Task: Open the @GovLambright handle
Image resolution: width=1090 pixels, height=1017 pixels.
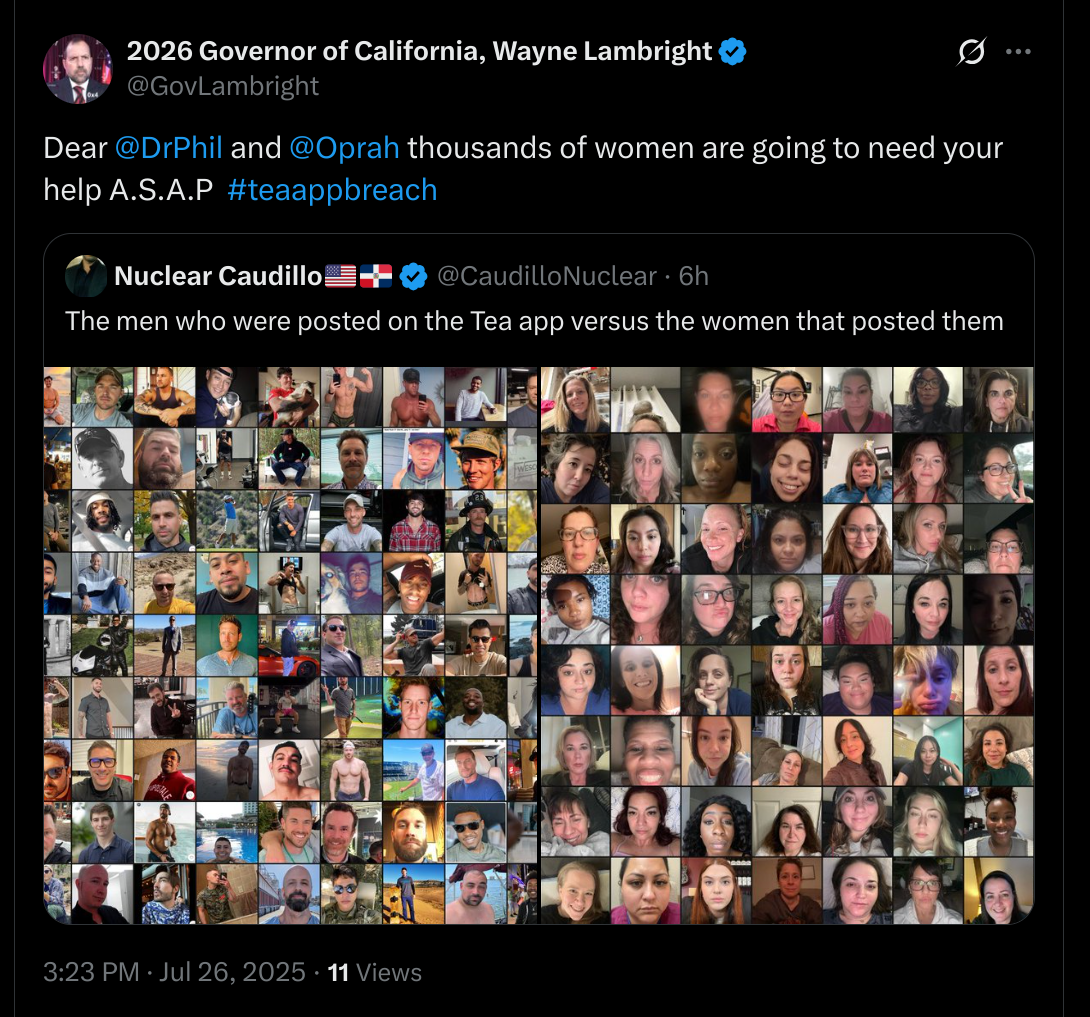Action: pyautogui.click(x=222, y=86)
